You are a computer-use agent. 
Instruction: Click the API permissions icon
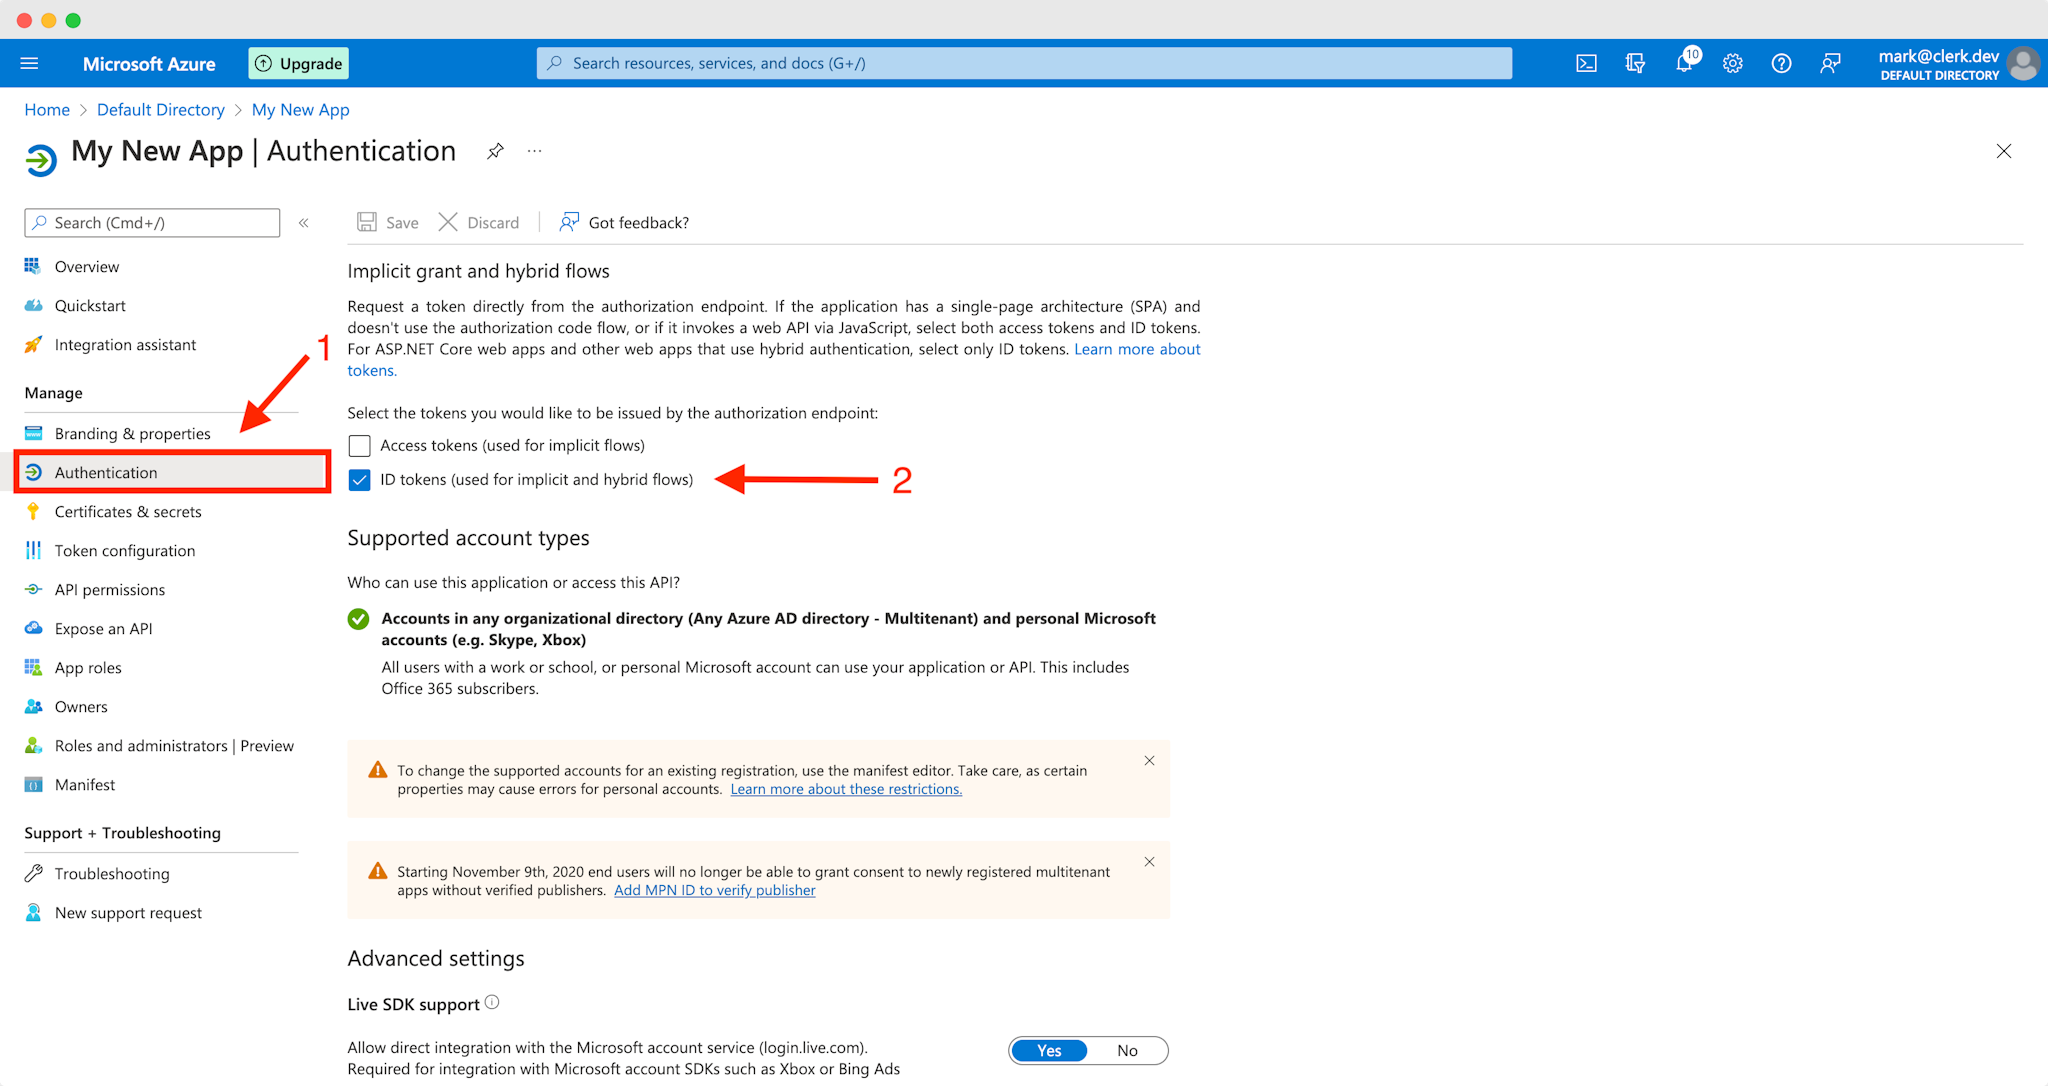(34, 589)
